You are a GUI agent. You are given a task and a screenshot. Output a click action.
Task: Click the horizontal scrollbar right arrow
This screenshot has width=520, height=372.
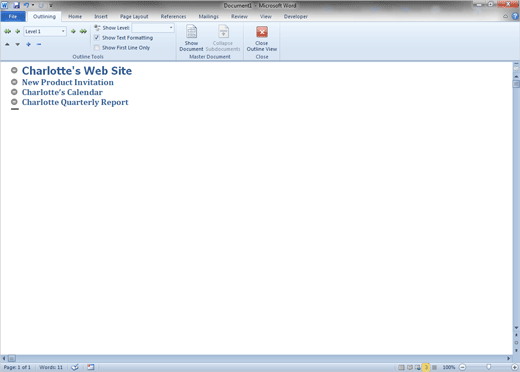click(509, 358)
